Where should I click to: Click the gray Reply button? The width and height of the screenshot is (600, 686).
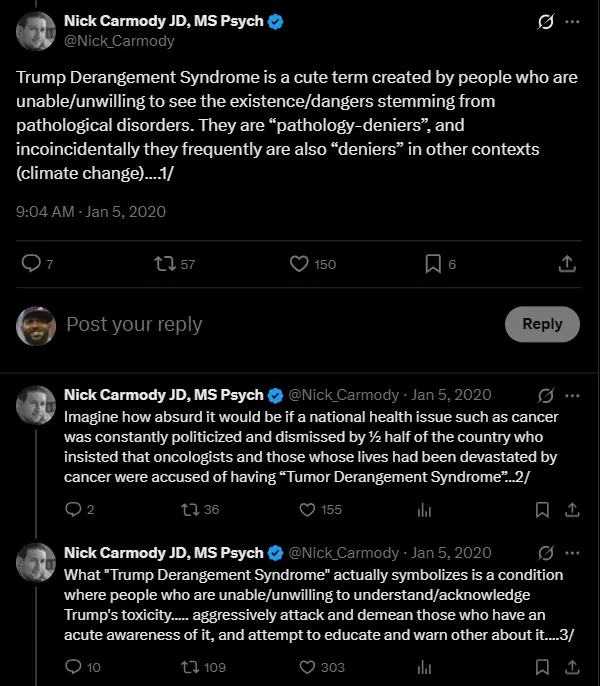click(542, 324)
